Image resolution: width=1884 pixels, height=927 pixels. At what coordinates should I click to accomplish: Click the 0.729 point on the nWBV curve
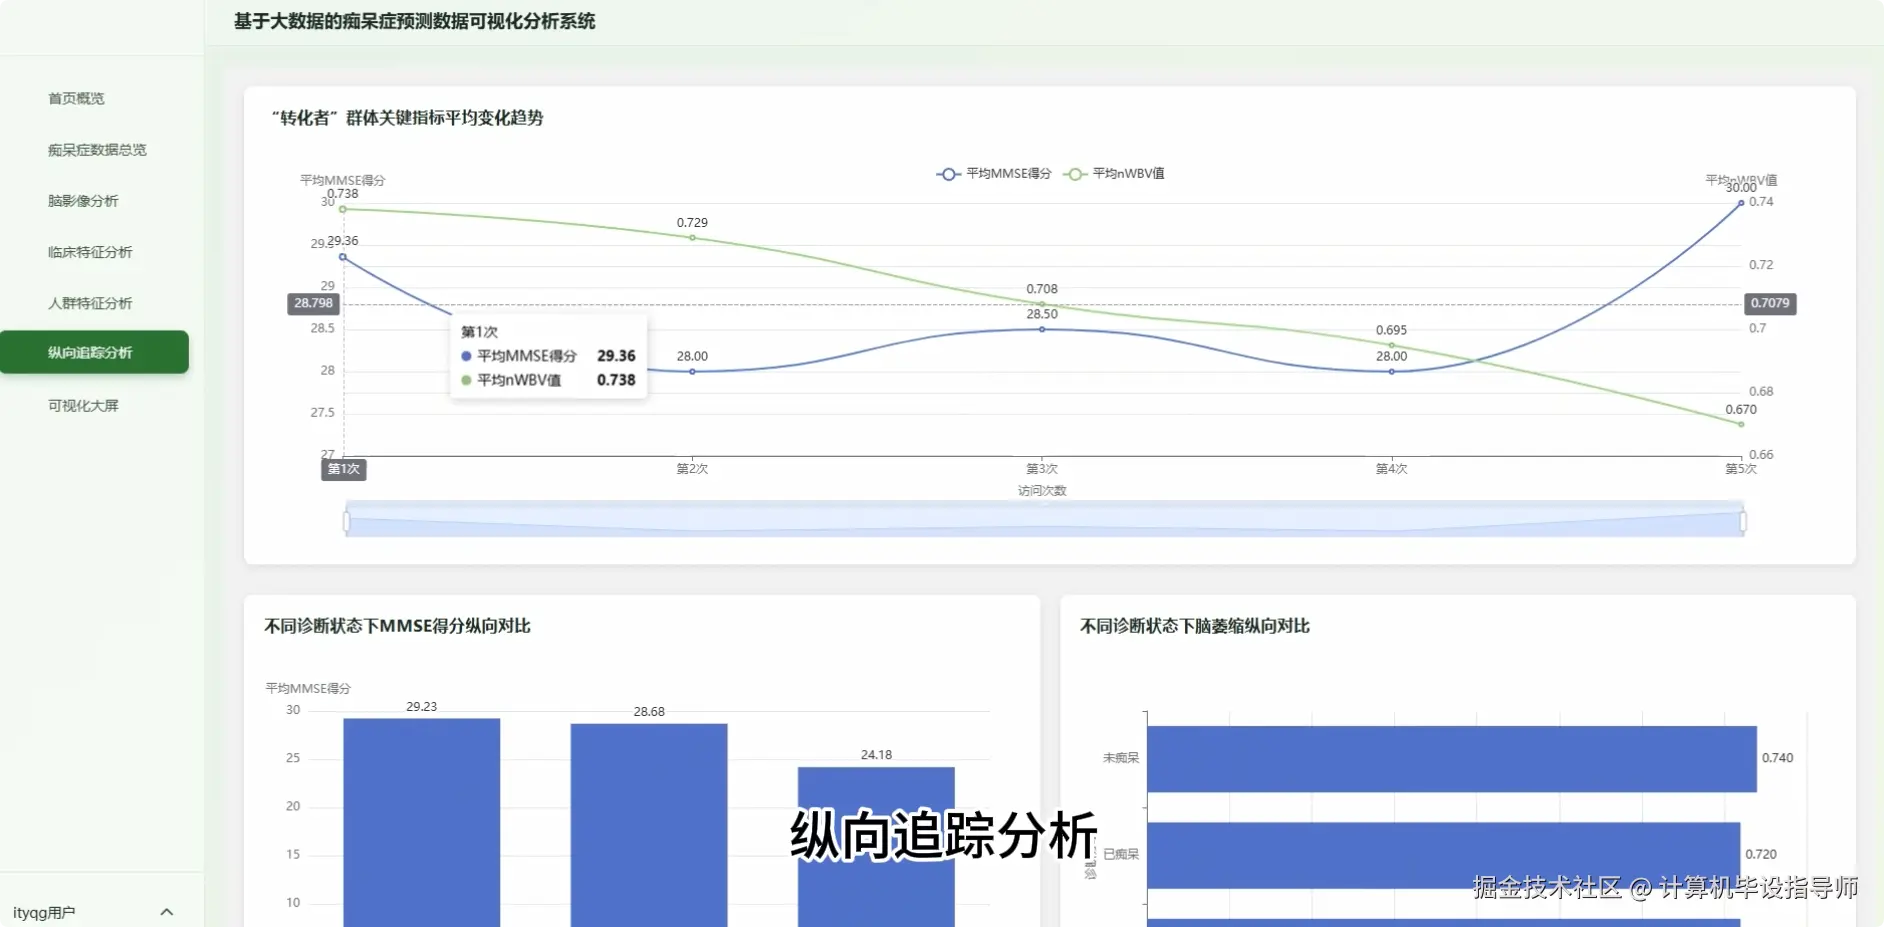692,238
